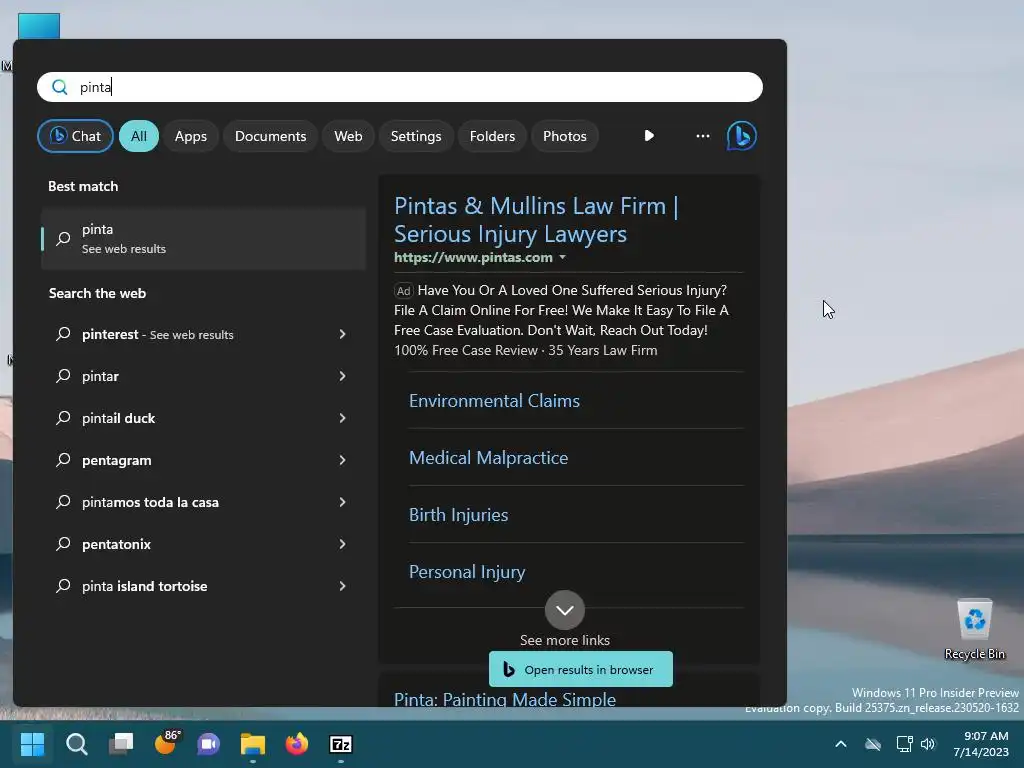Viewport: 1024px width, 768px height.
Task: Switch to the Apps filter tab
Action: [191, 136]
